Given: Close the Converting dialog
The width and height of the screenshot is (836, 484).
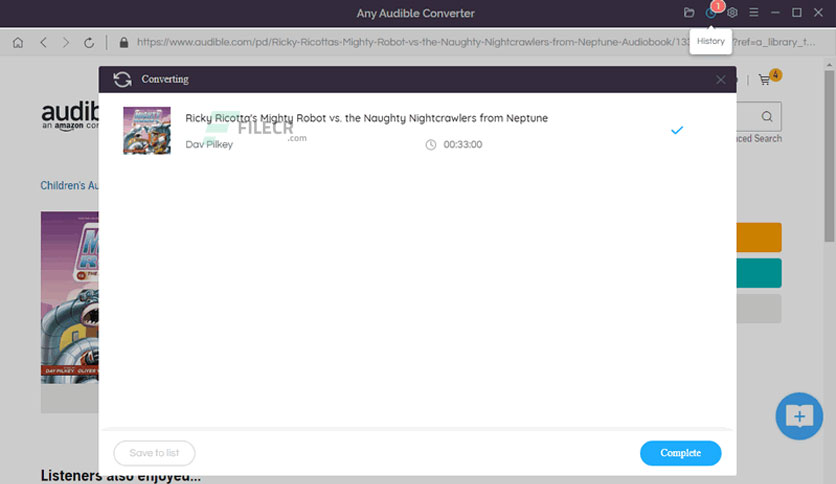Looking at the screenshot, I should (720, 80).
